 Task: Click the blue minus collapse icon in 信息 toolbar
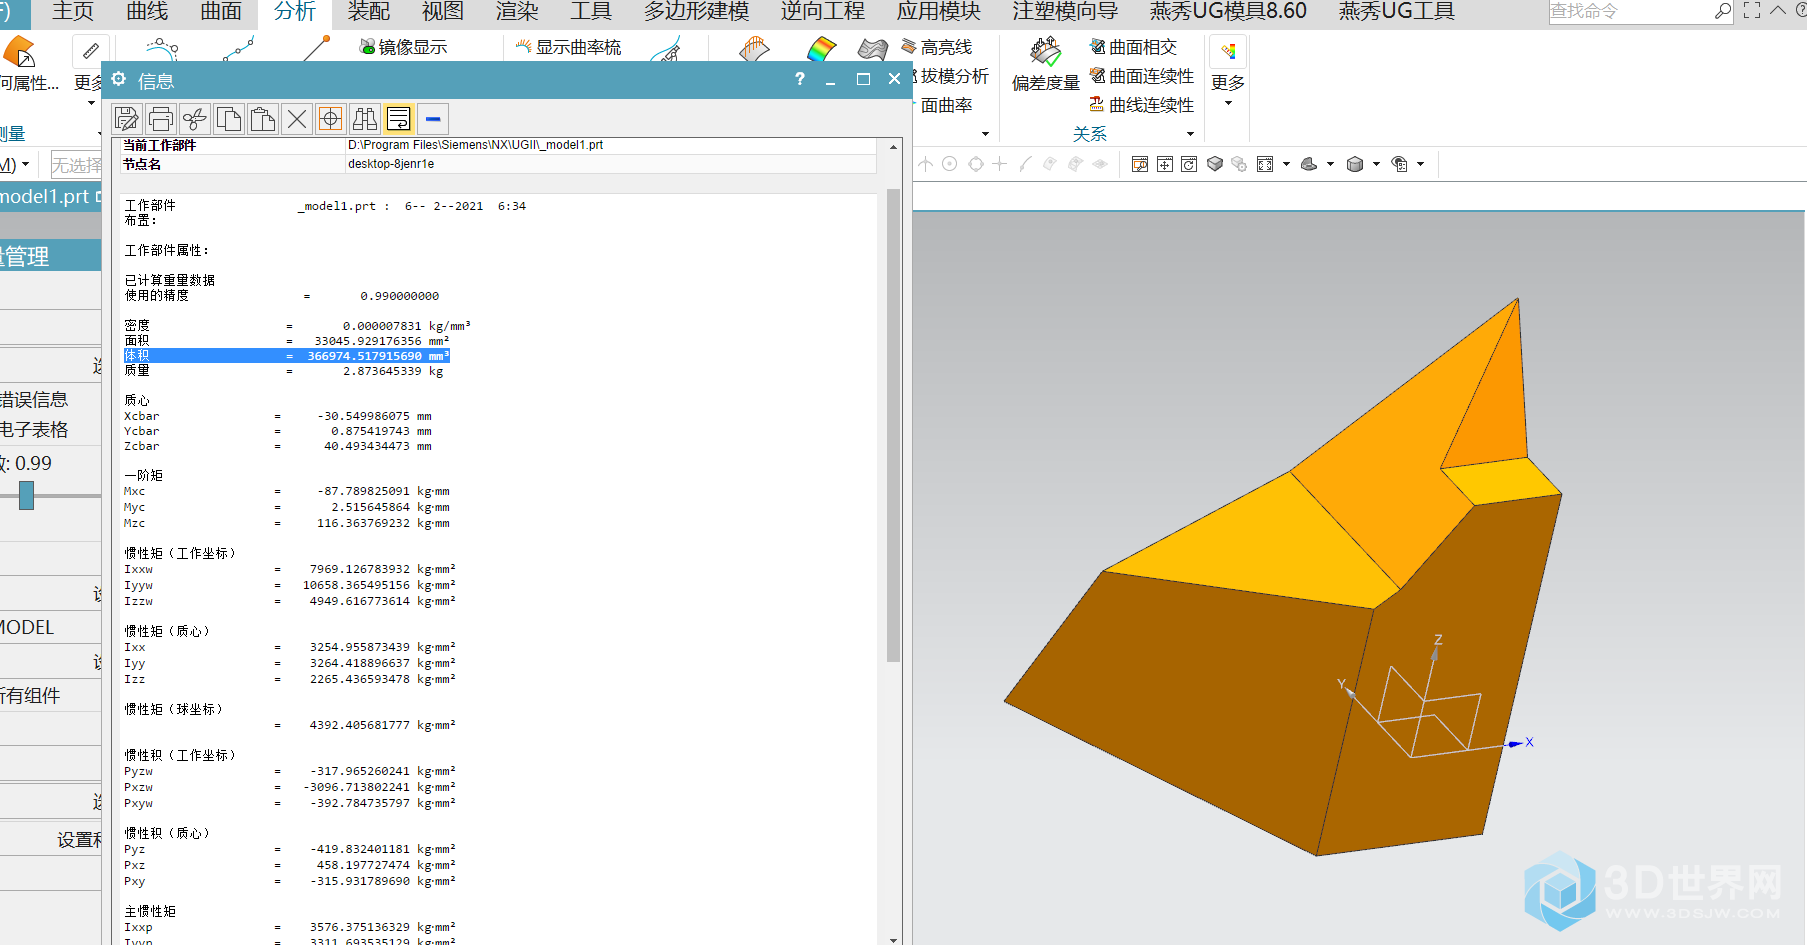click(433, 120)
